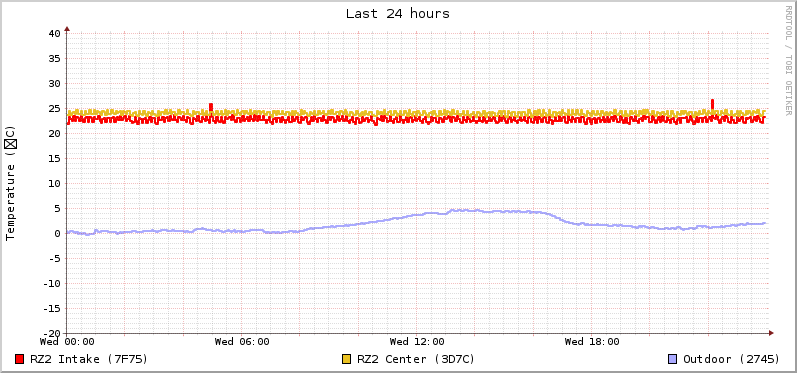
Task: Click the Wed 18:00 time axis label
Action: (x=592, y=342)
